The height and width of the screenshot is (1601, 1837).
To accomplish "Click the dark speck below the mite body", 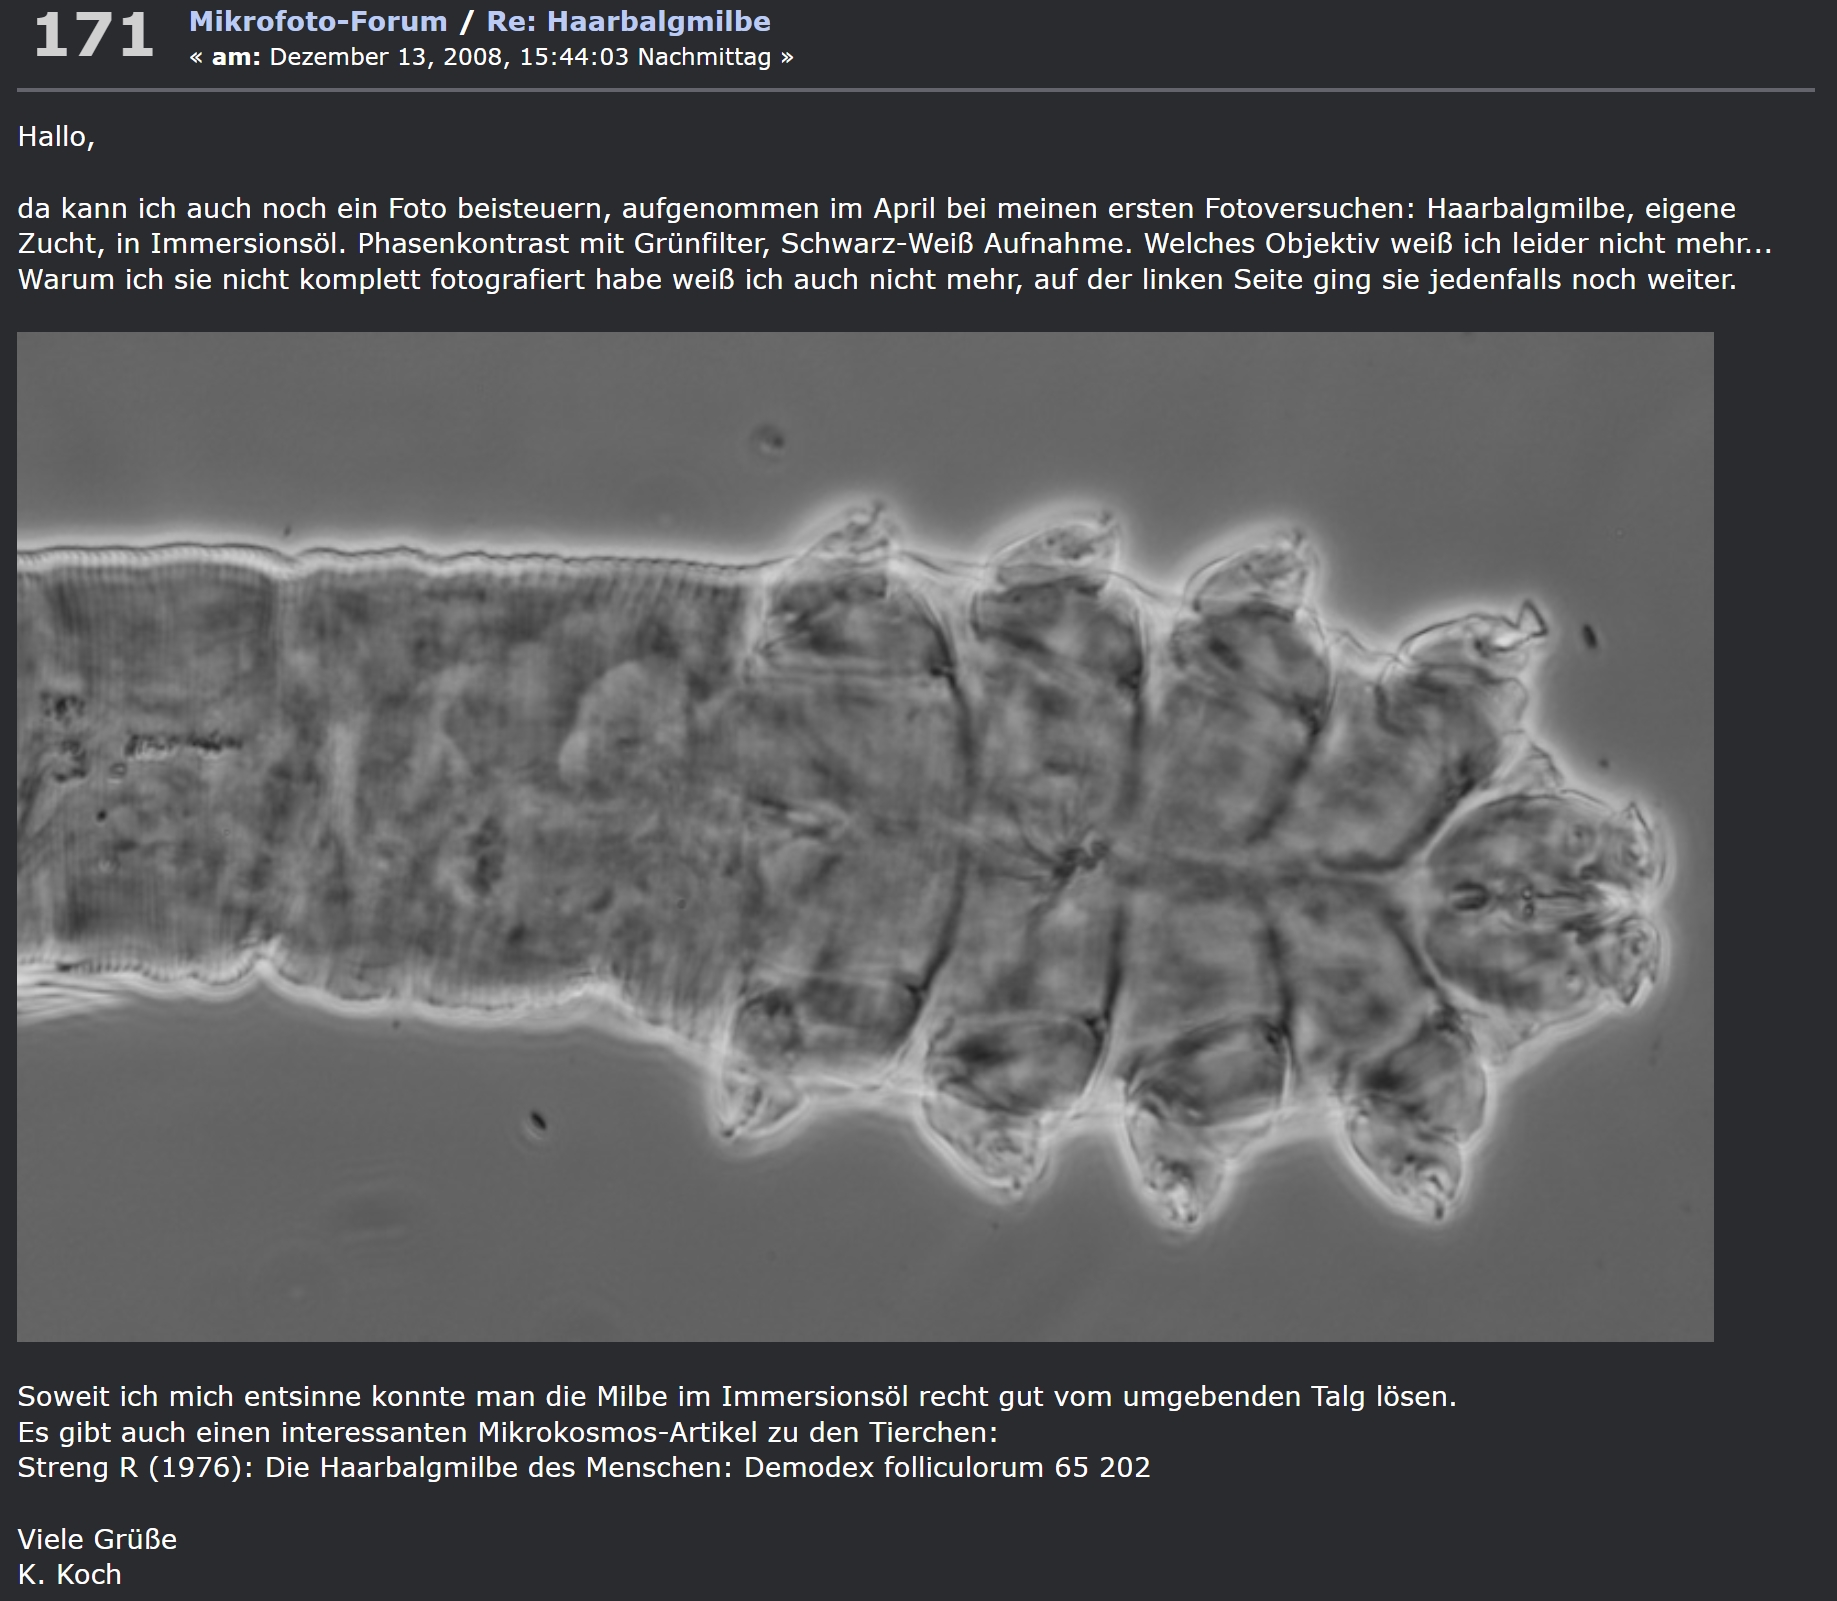I will point(538,1122).
